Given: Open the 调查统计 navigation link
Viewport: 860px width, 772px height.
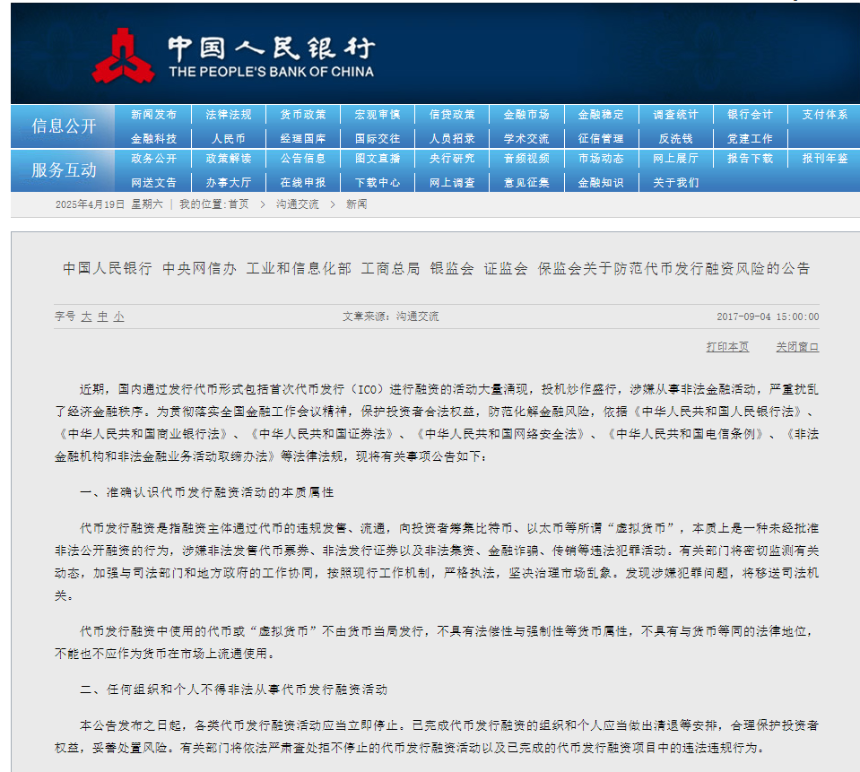Looking at the screenshot, I should point(676,115).
